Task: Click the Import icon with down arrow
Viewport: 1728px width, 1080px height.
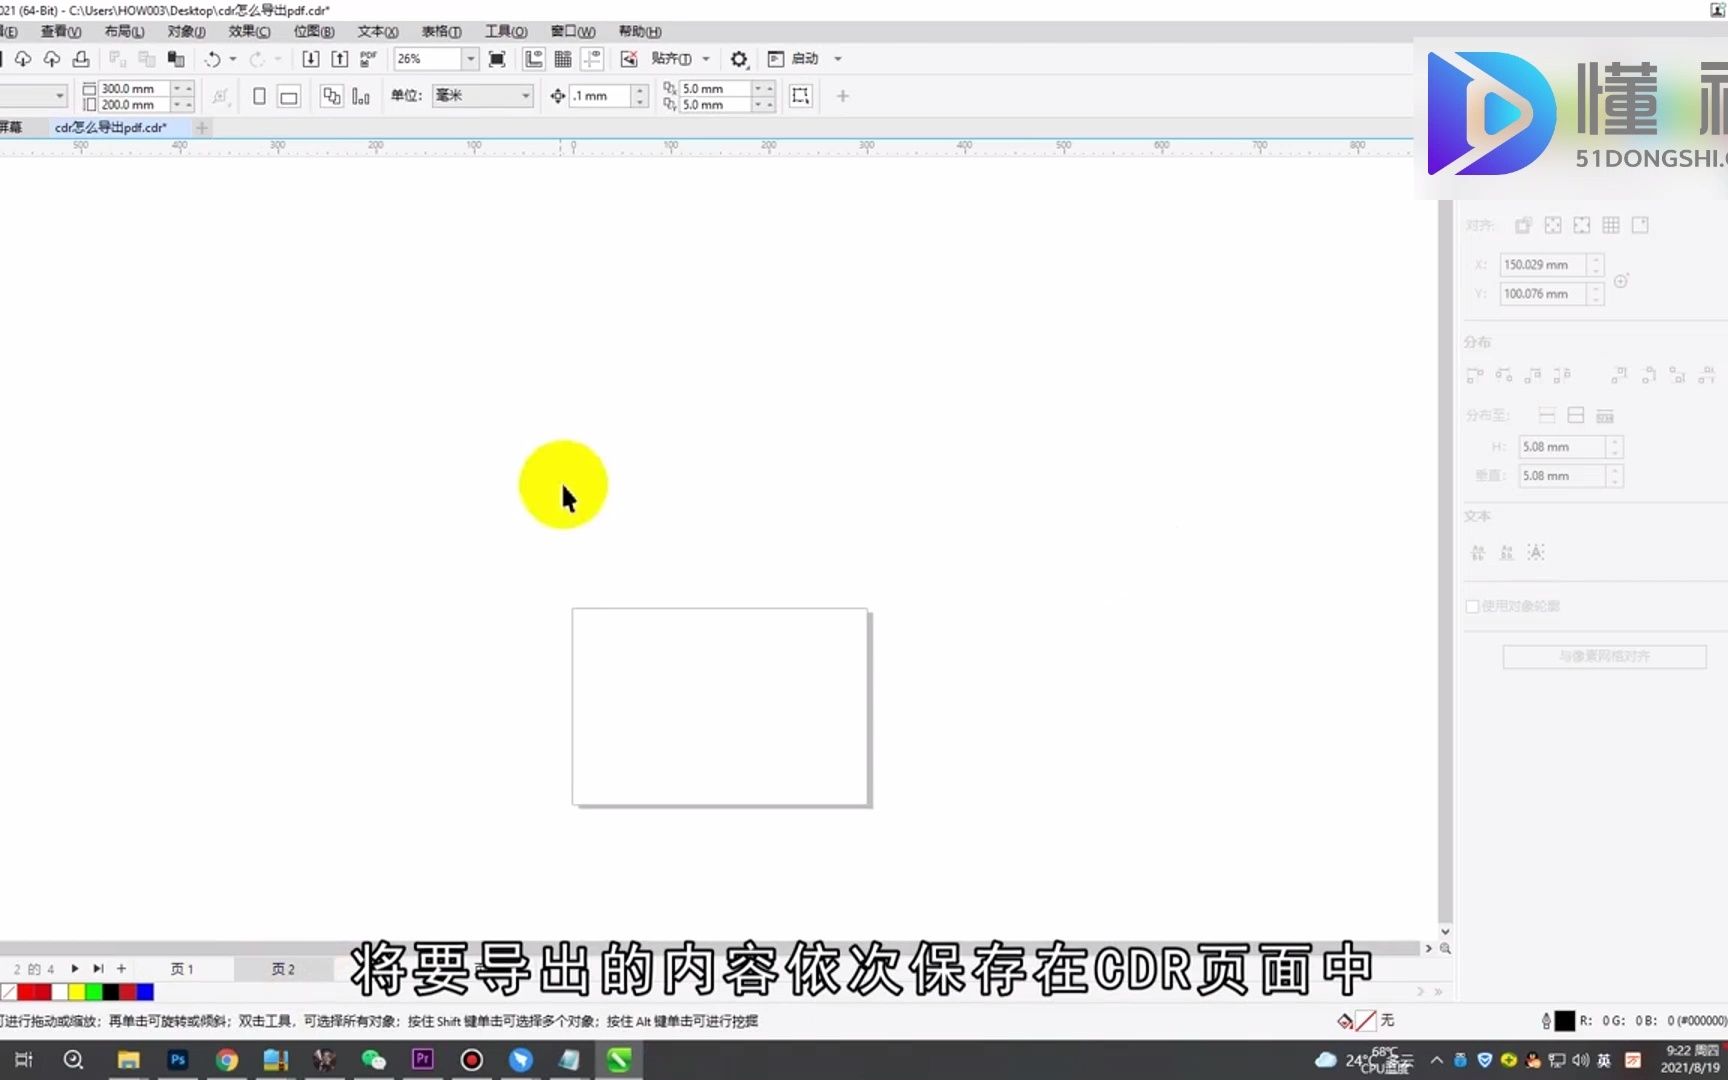Action: [311, 59]
